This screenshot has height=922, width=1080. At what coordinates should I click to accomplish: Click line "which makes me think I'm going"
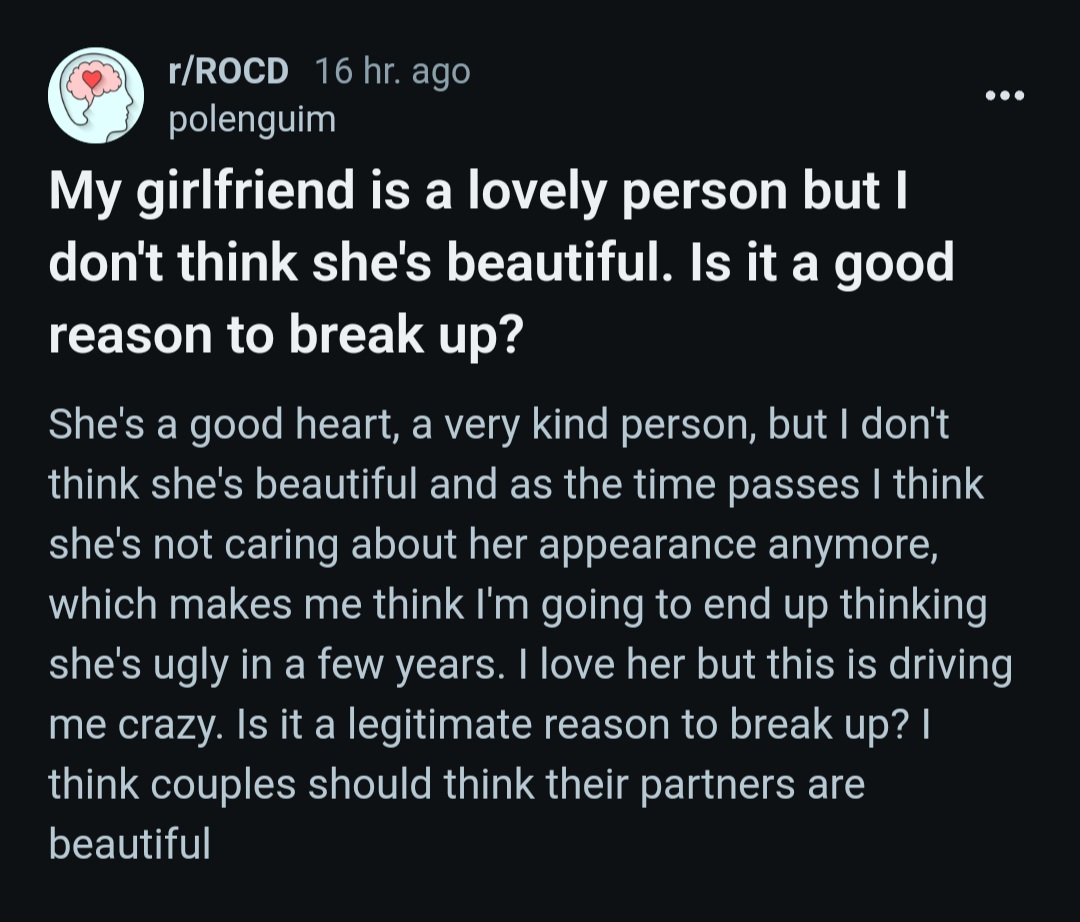518,605
